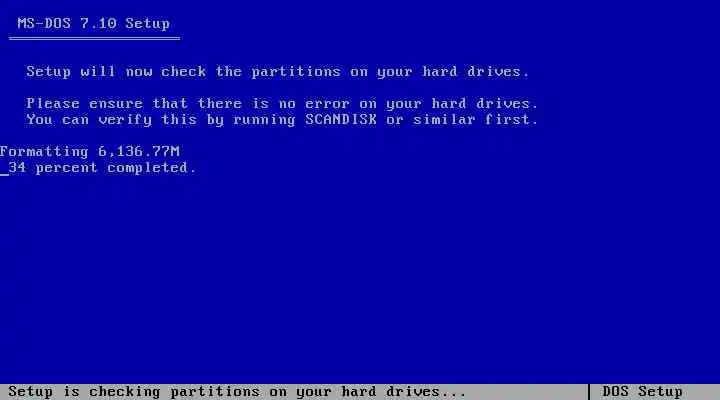Click the underline below the setup title

point(94,39)
